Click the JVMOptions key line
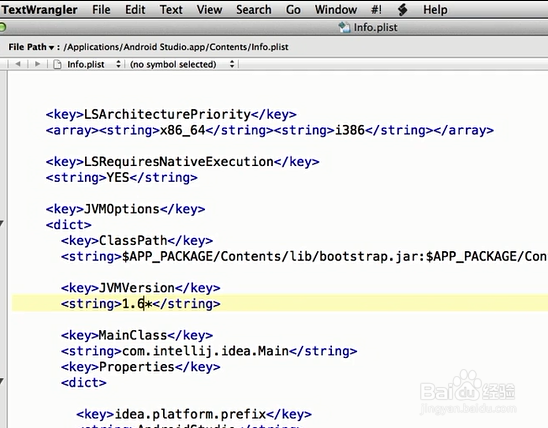This screenshot has width=548, height=428. pos(125,209)
